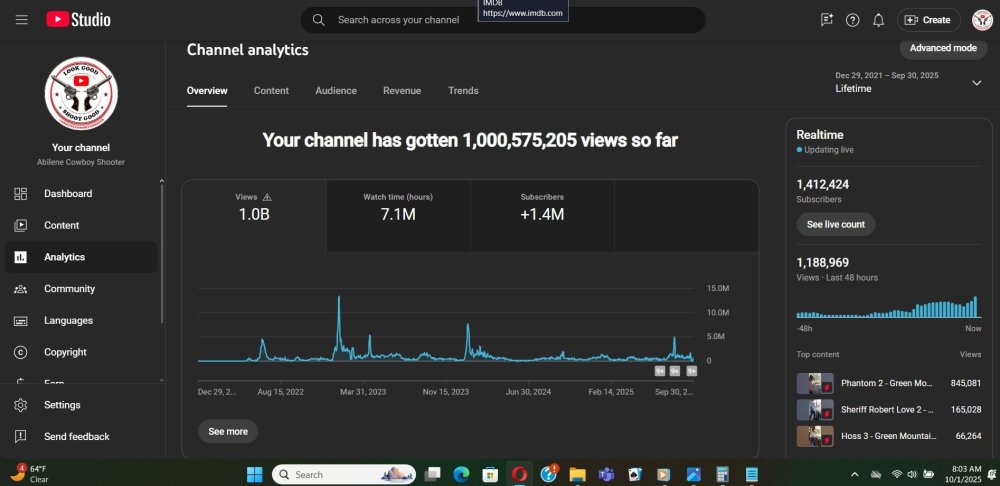Viewport: 1000px width, 486px height.
Task: Open Settings gear in sidebar
Action: pos(61,405)
